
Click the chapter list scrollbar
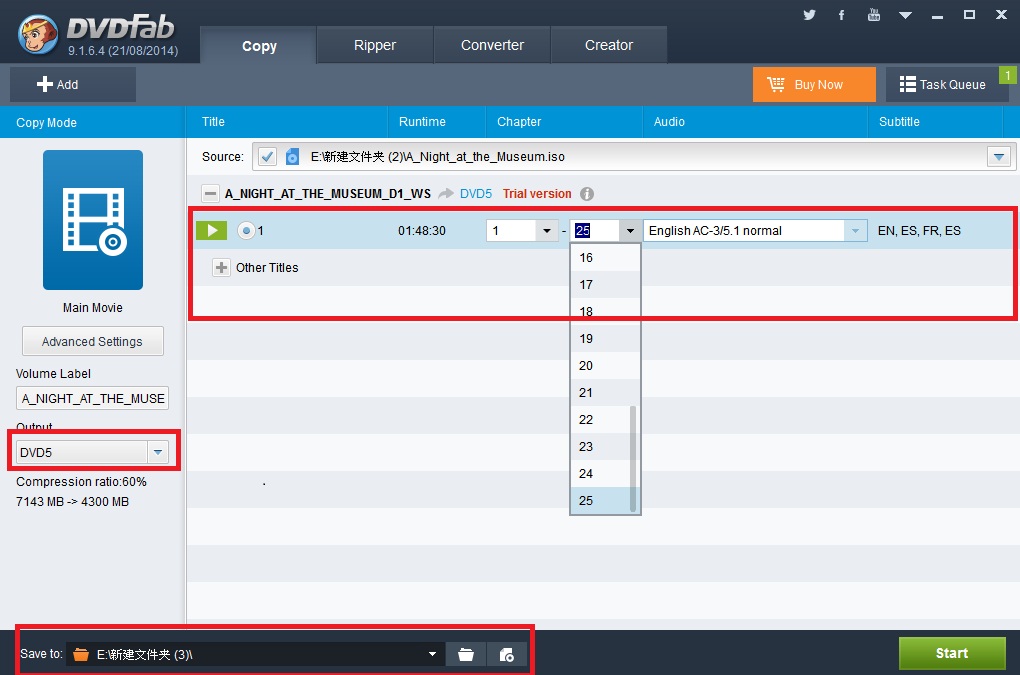[x=633, y=458]
